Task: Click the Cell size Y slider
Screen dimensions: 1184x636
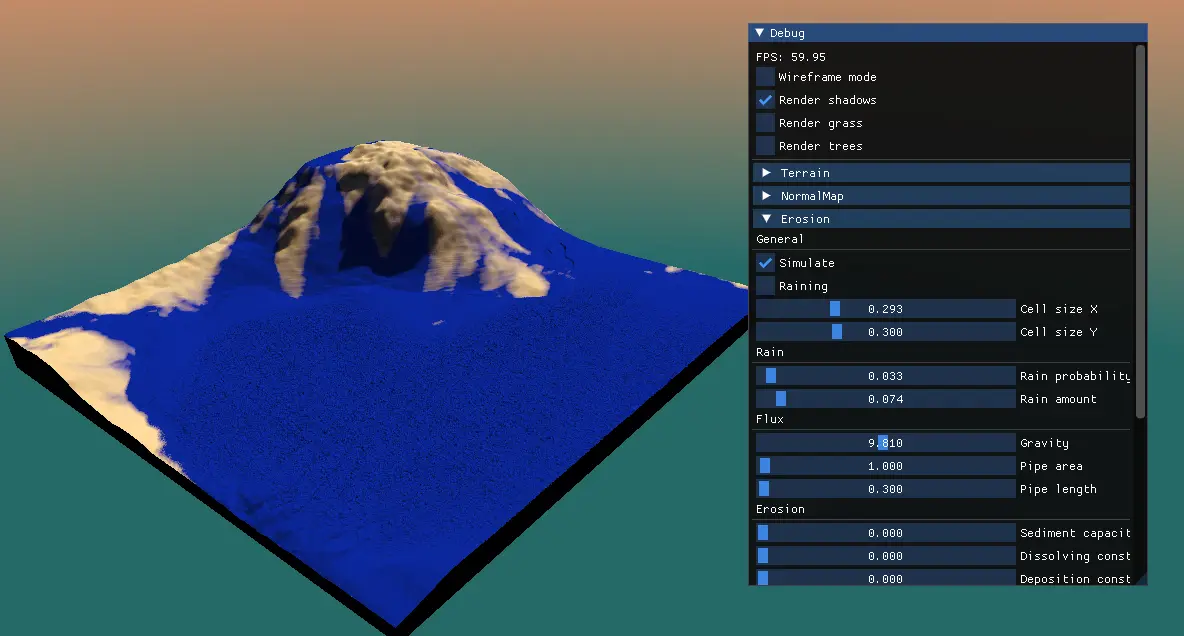Action: click(x=885, y=332)
